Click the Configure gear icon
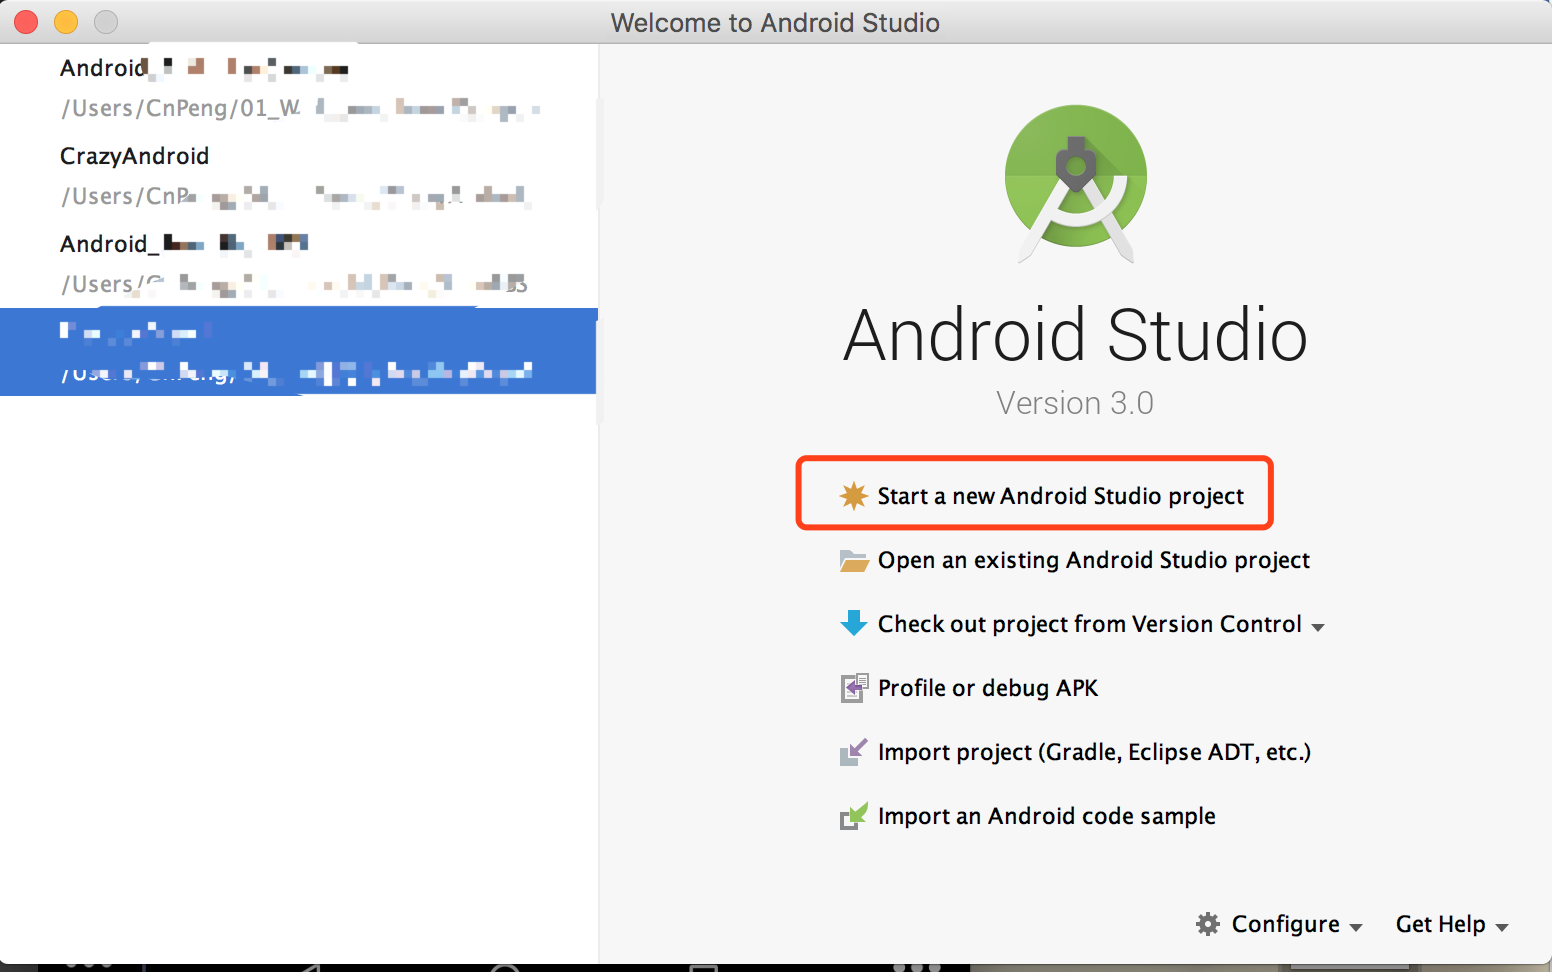Viewport: 1552px width, 972px height. pos(1208,924)
